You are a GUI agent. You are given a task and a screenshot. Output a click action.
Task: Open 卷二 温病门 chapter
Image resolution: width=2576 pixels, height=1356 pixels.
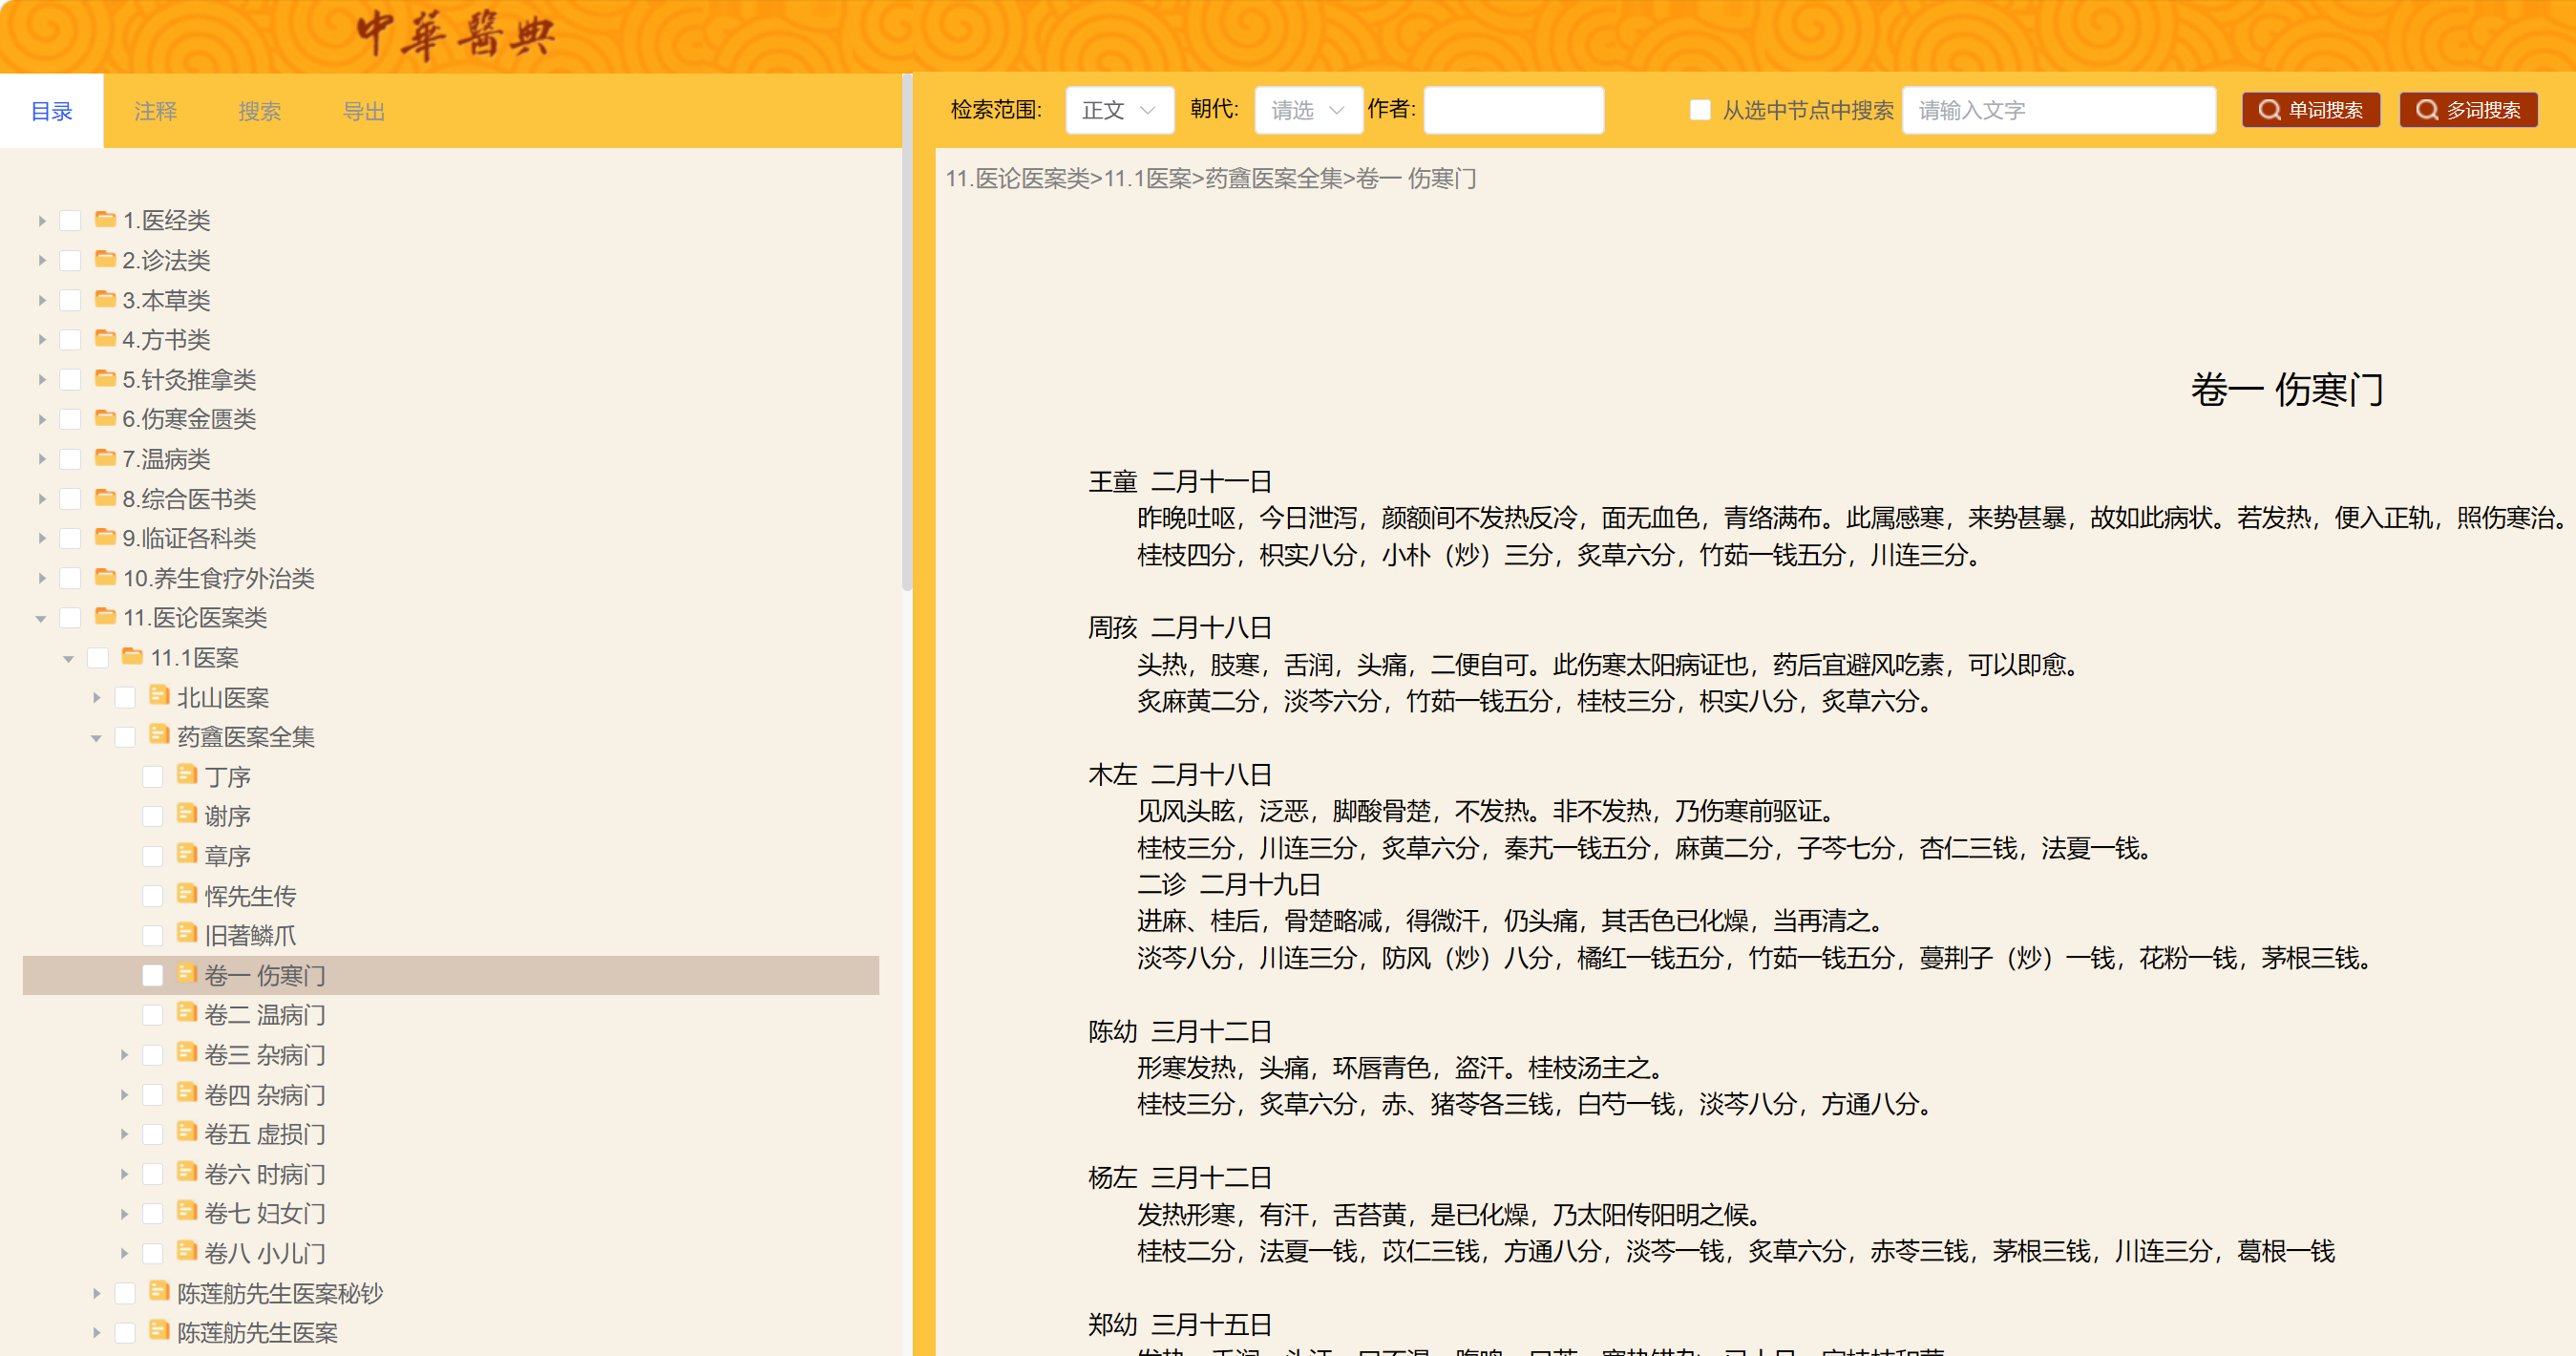(265, 1015)
